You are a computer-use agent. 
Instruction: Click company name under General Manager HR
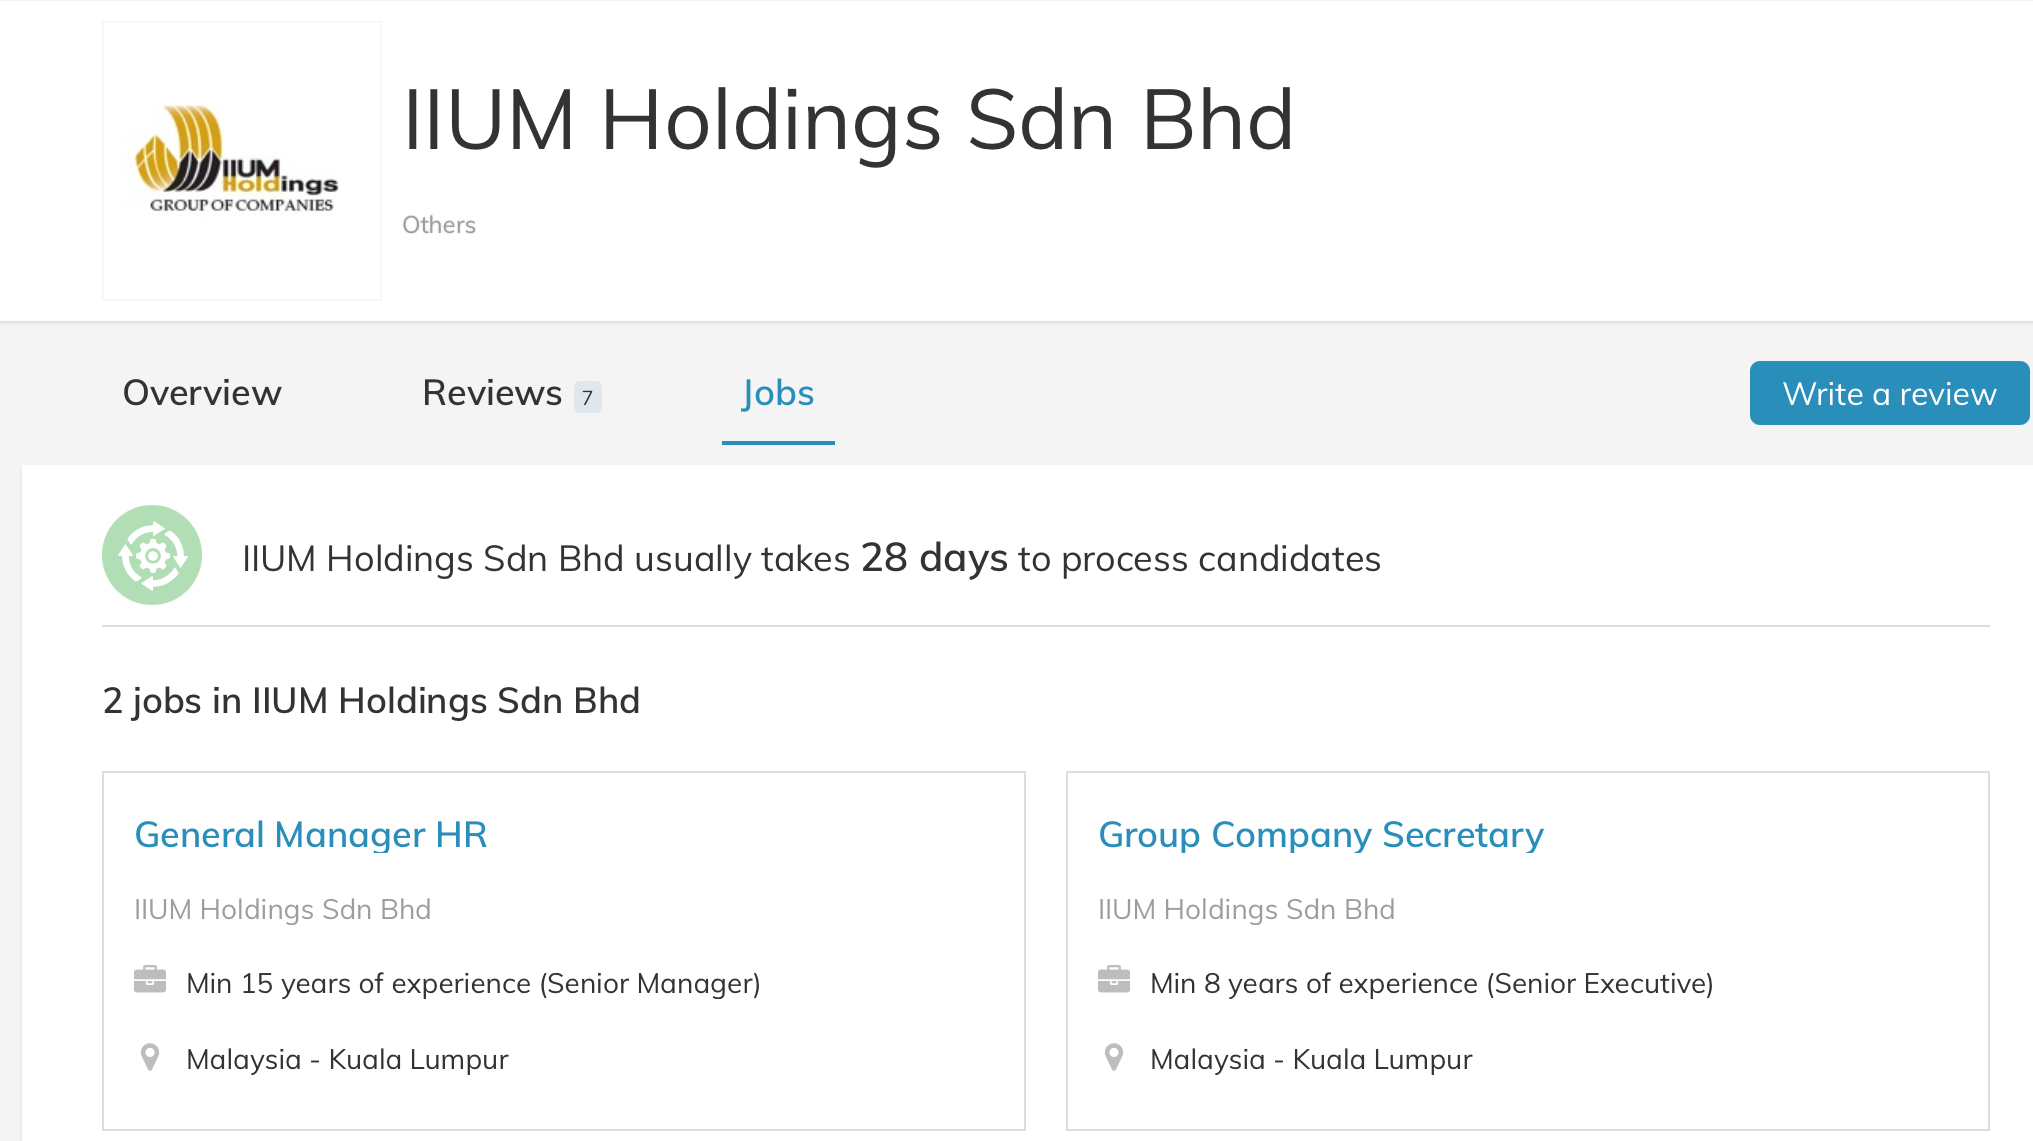(282, 909)
